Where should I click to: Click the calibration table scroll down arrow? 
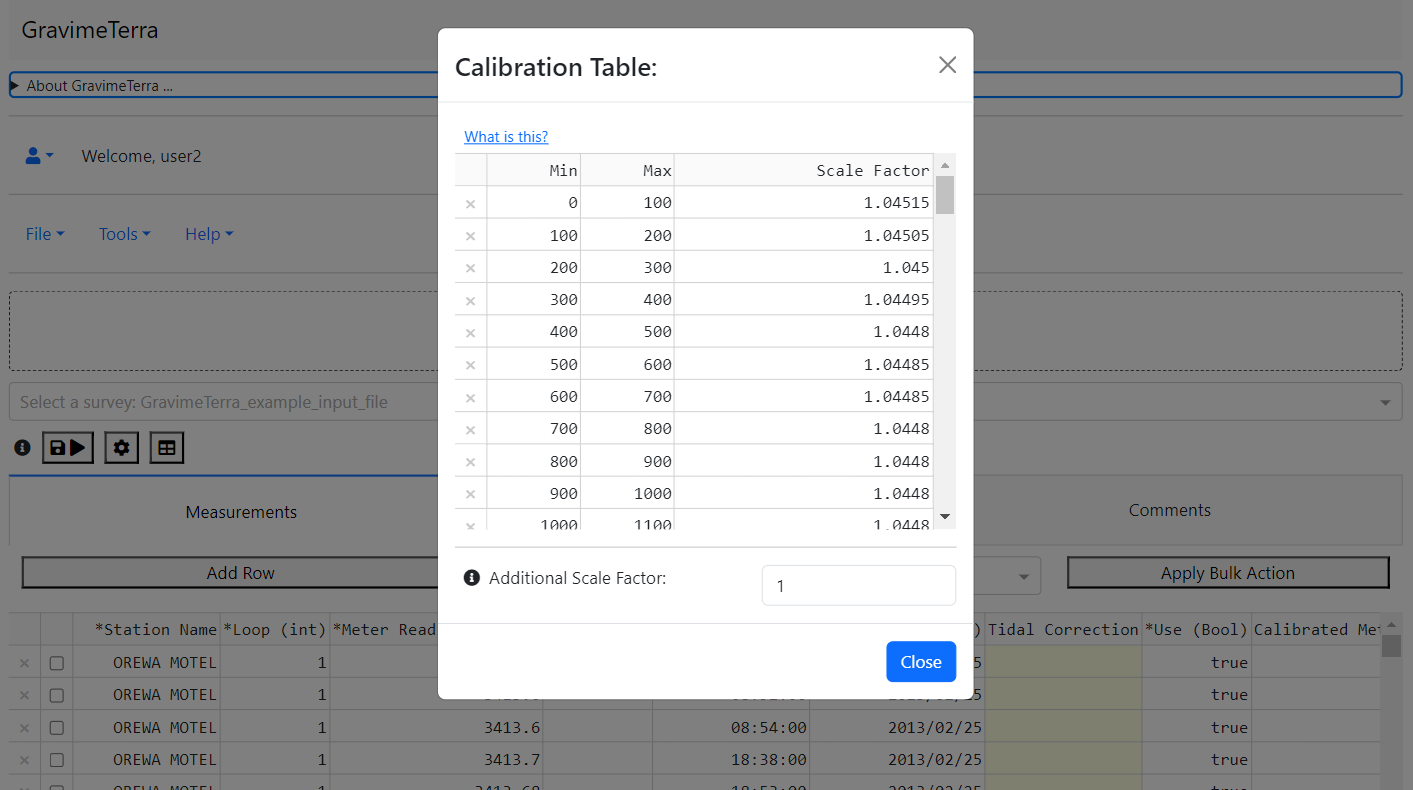point(945,517)
